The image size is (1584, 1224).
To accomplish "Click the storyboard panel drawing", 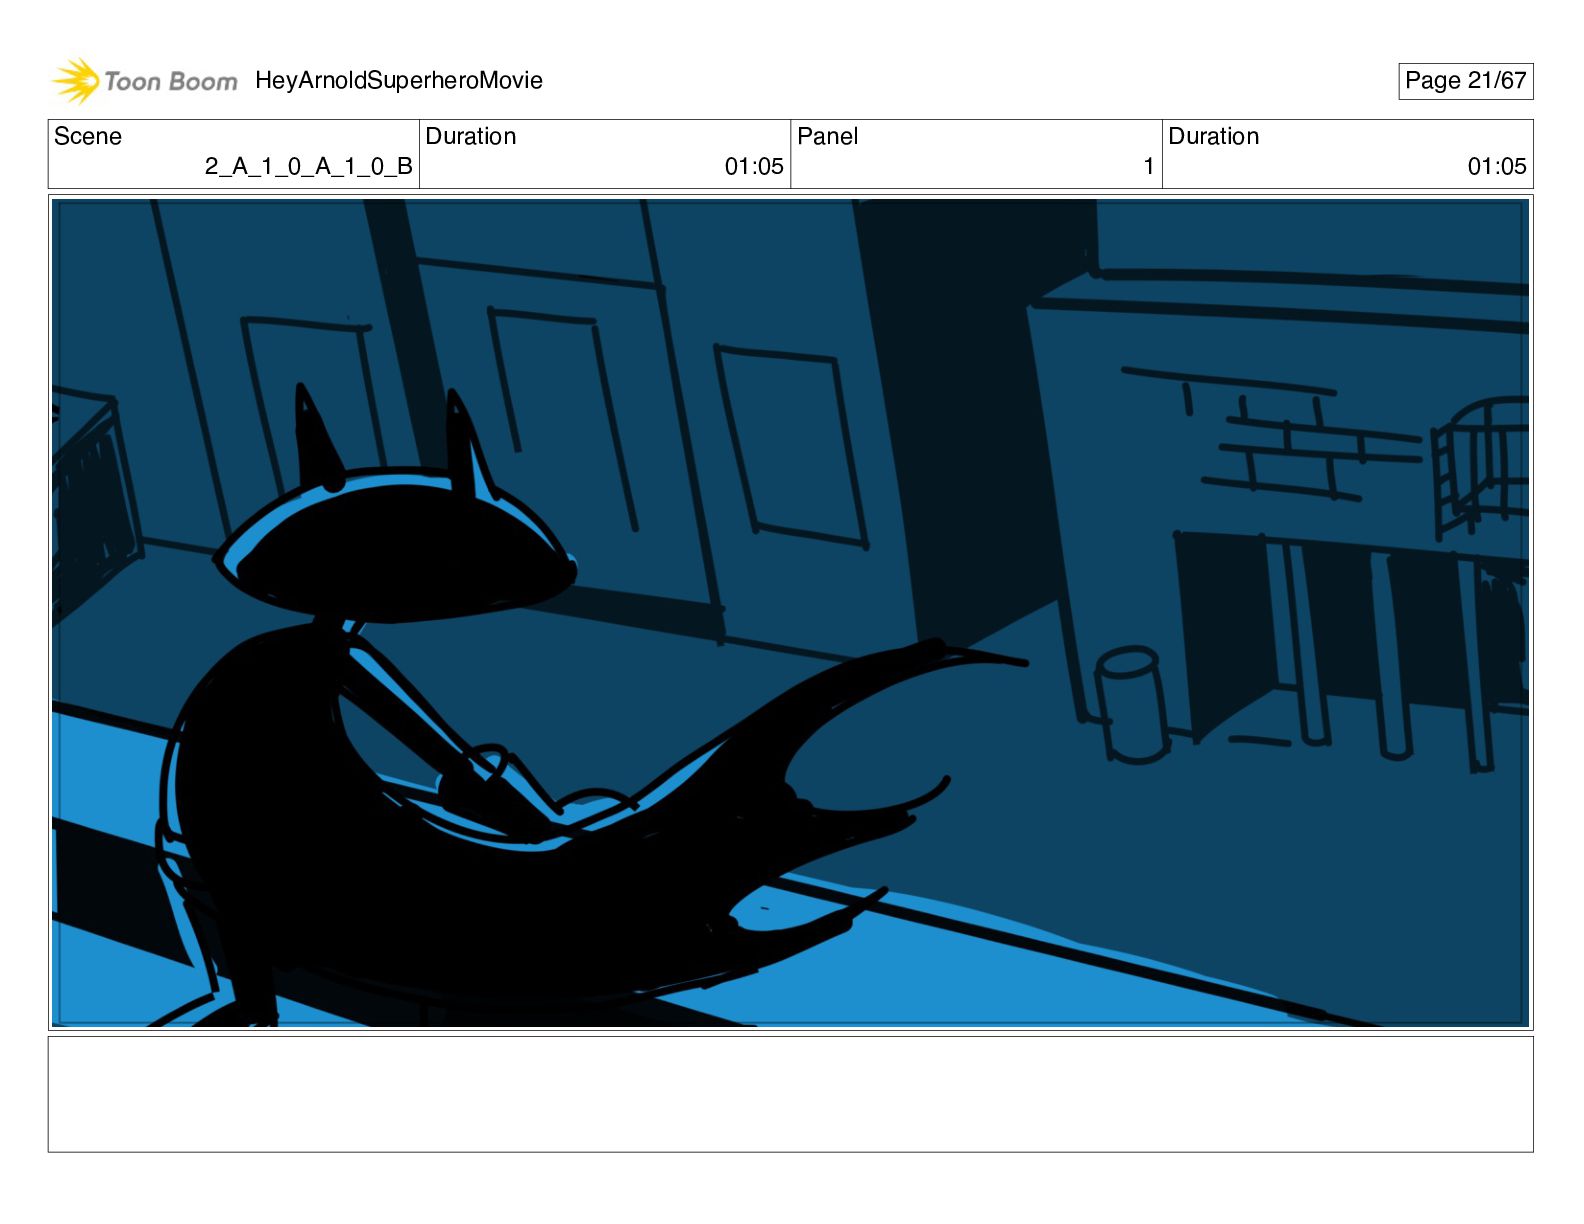I will 790,612.
